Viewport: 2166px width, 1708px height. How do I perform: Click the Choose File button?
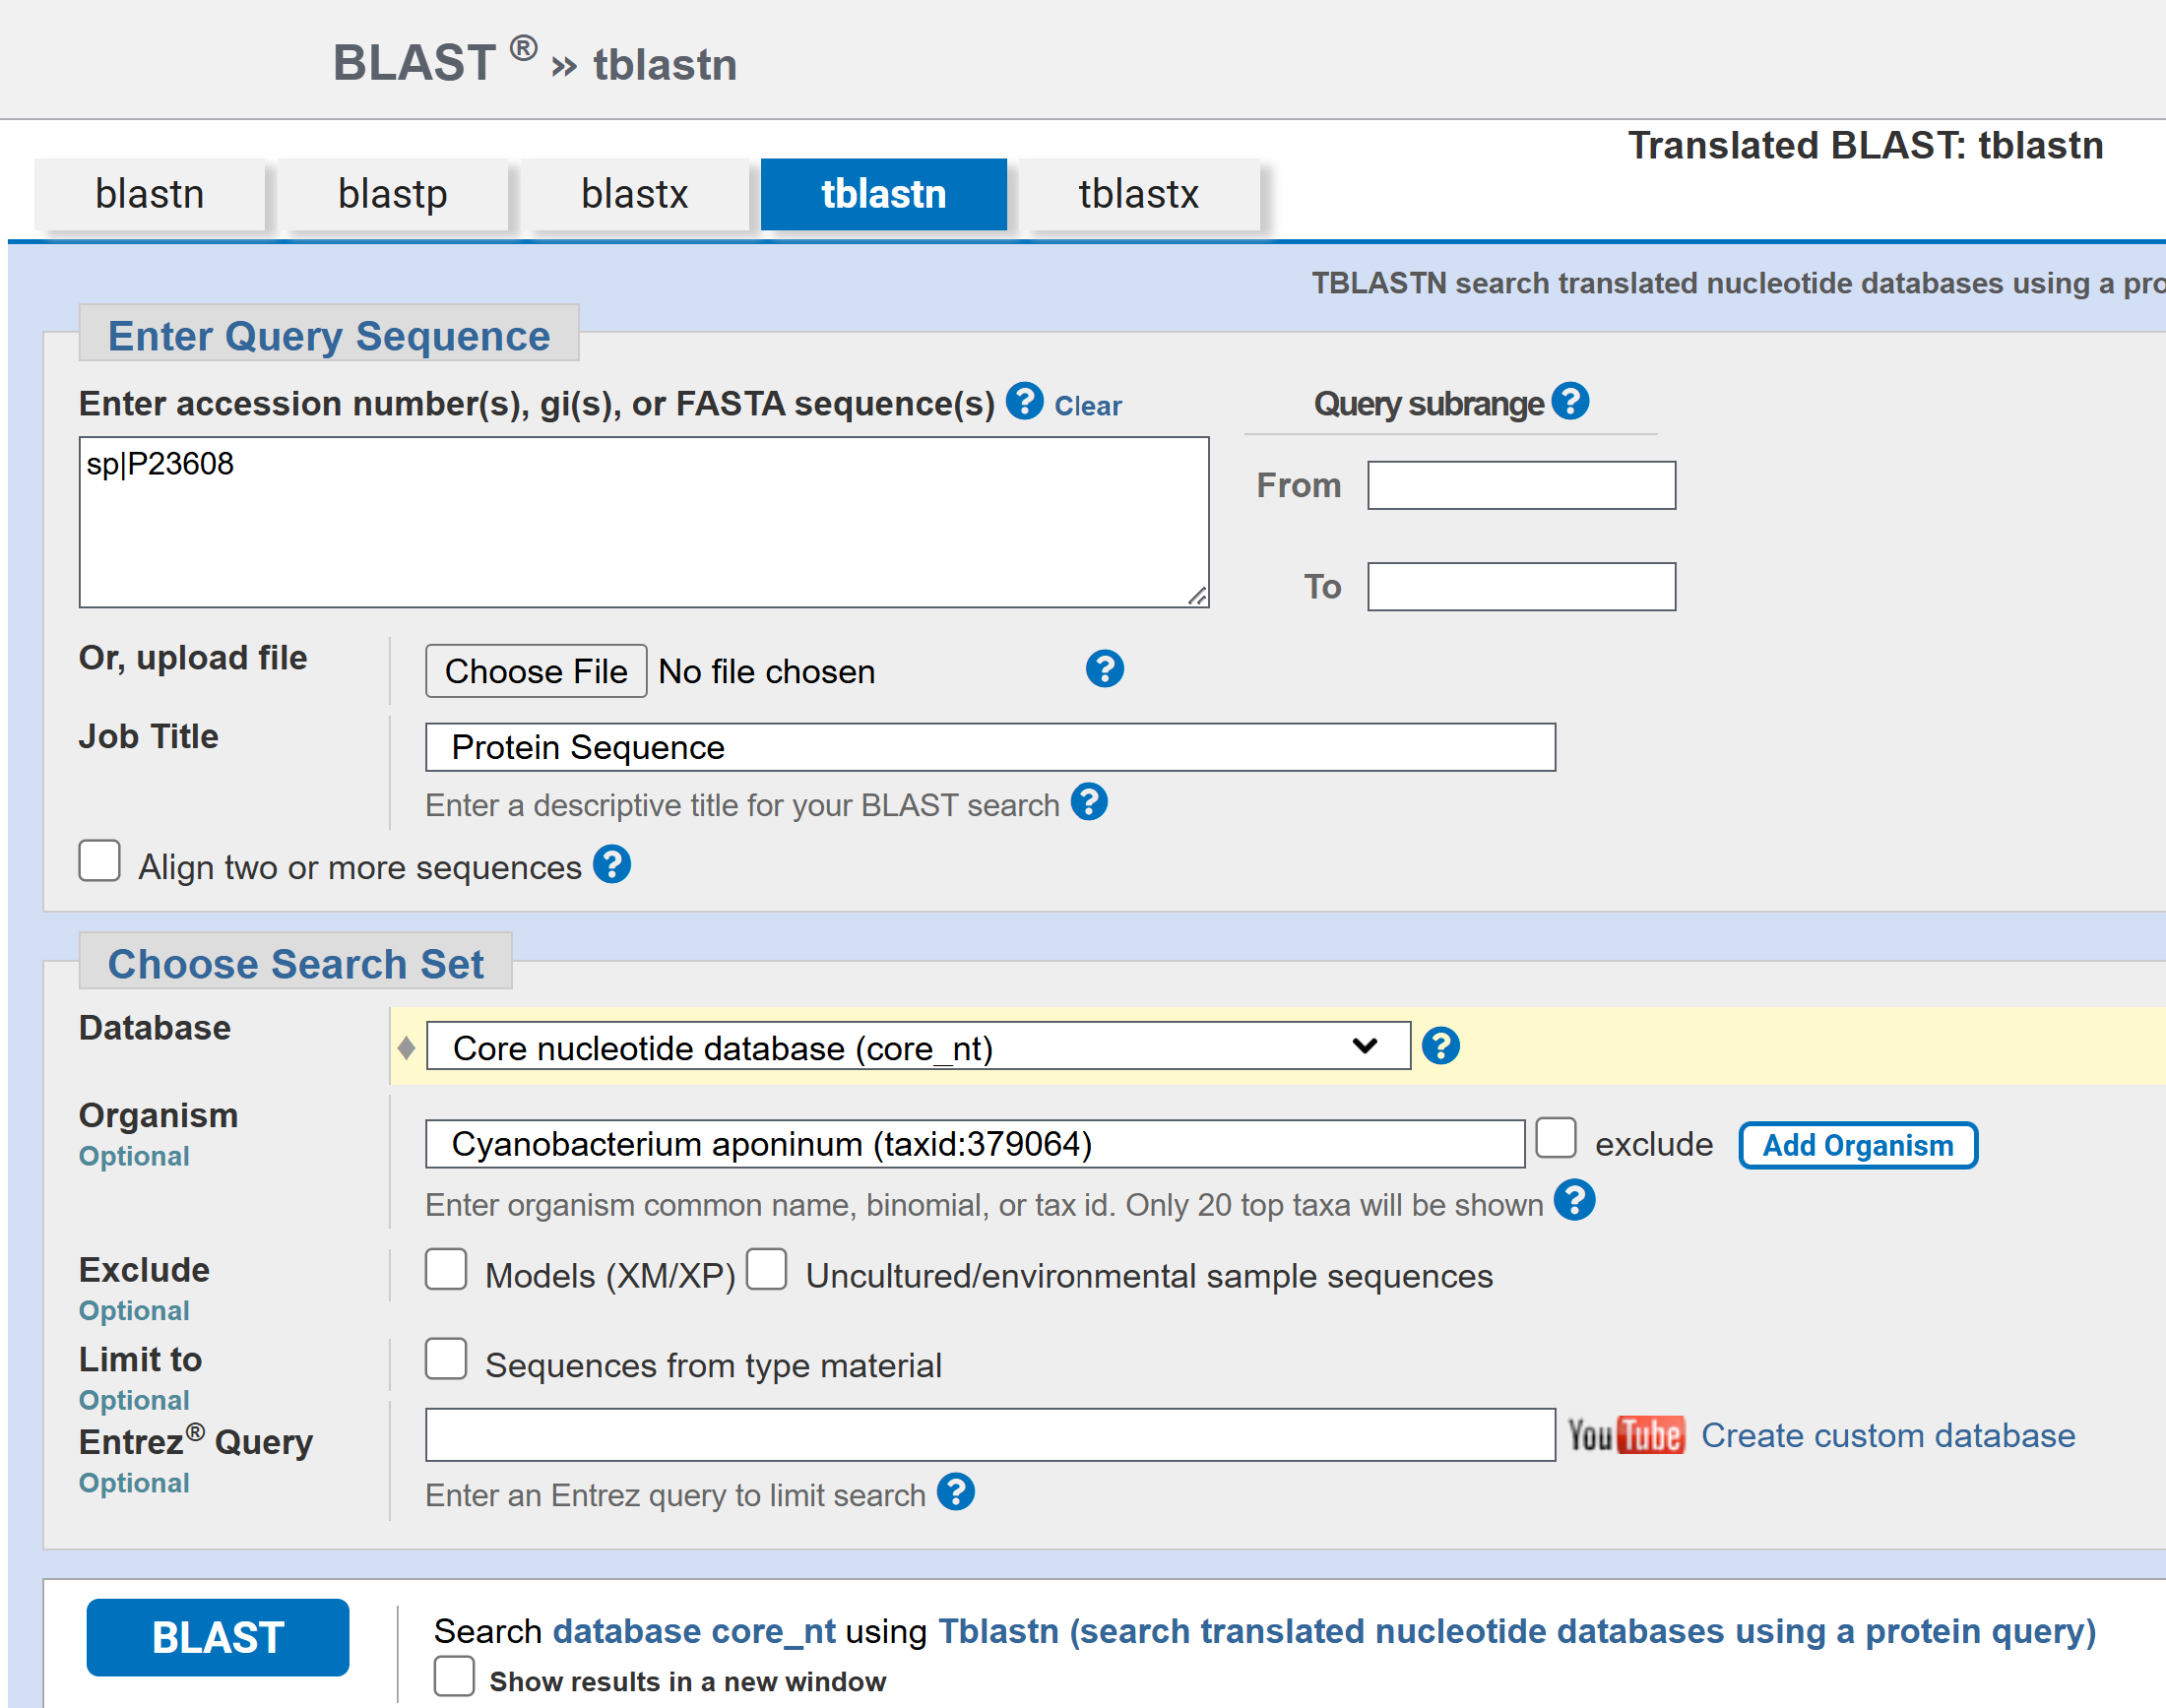[536, 671]
